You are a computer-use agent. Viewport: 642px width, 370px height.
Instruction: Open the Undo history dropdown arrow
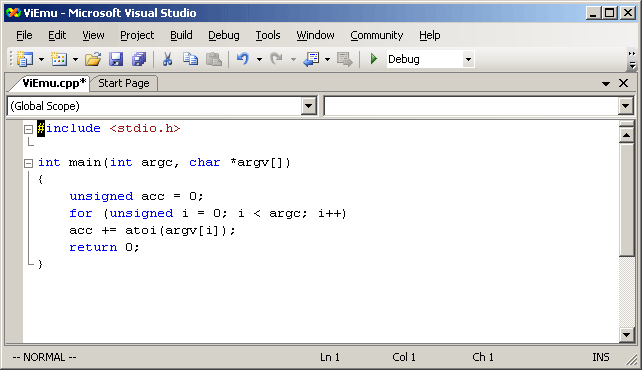260,60
